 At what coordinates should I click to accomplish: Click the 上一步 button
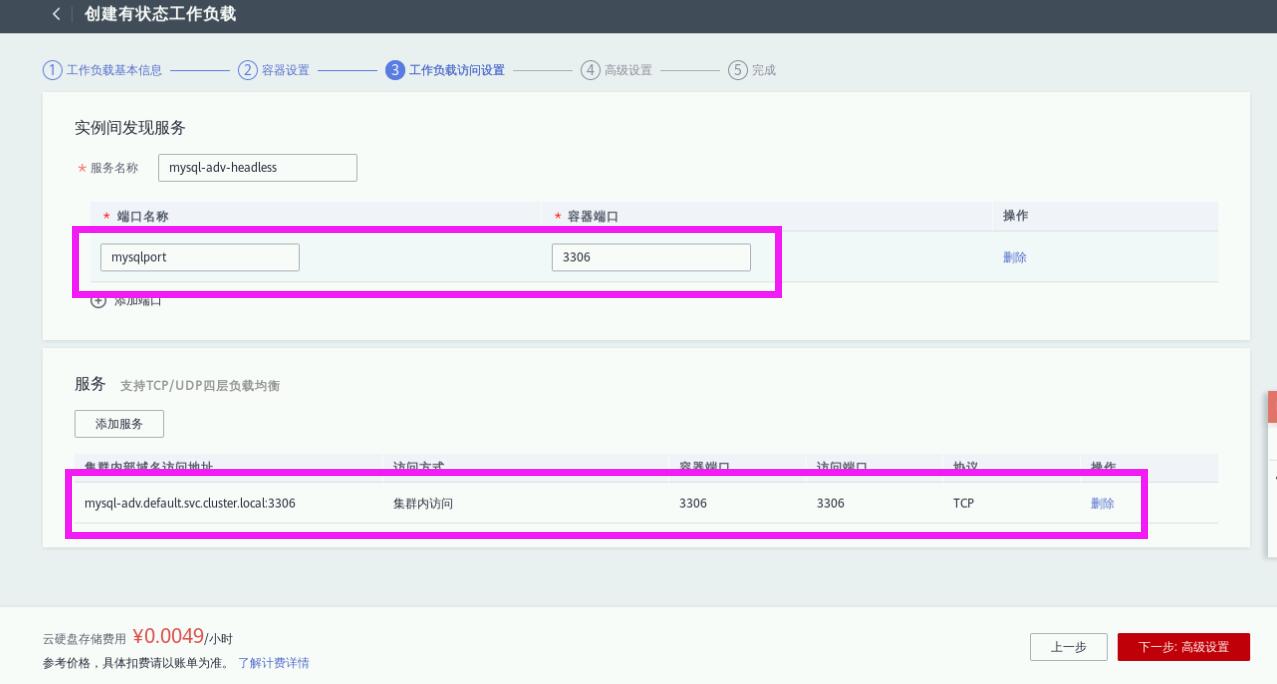click(x=1068, y=647)
